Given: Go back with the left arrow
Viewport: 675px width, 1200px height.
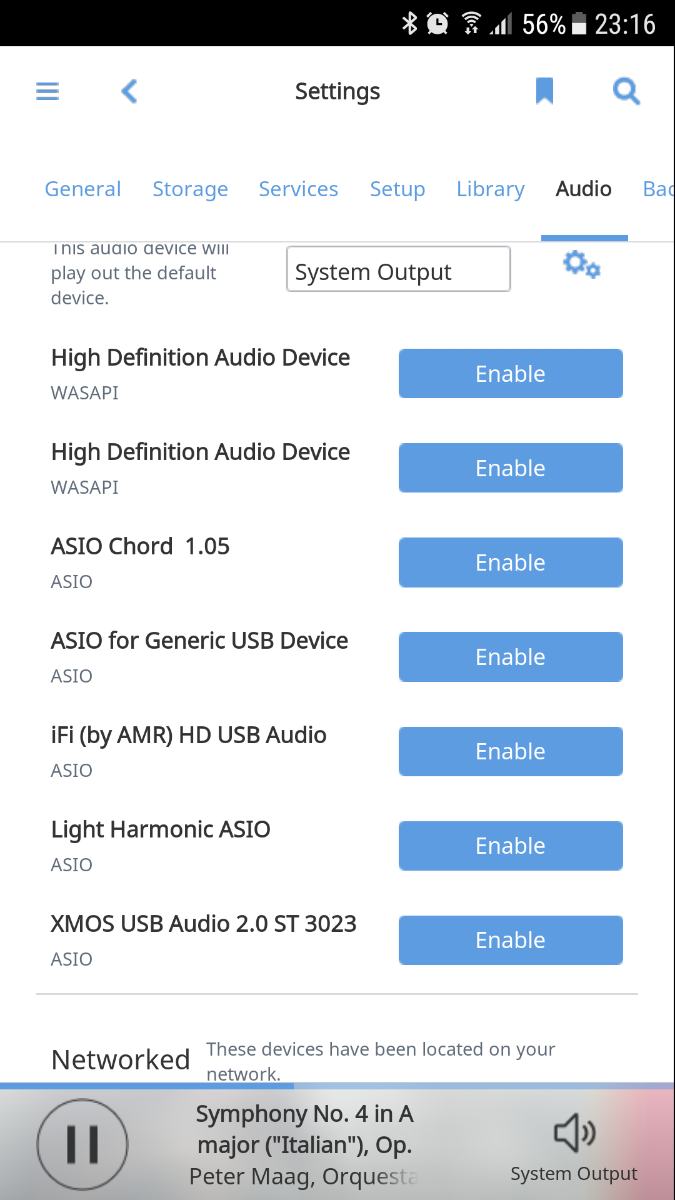Looking at the screenshot, I should (129, 92).
